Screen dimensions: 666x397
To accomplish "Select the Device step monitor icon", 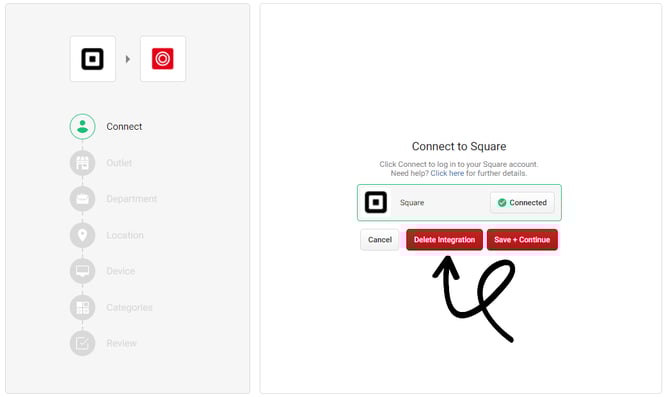I will 82,271.
